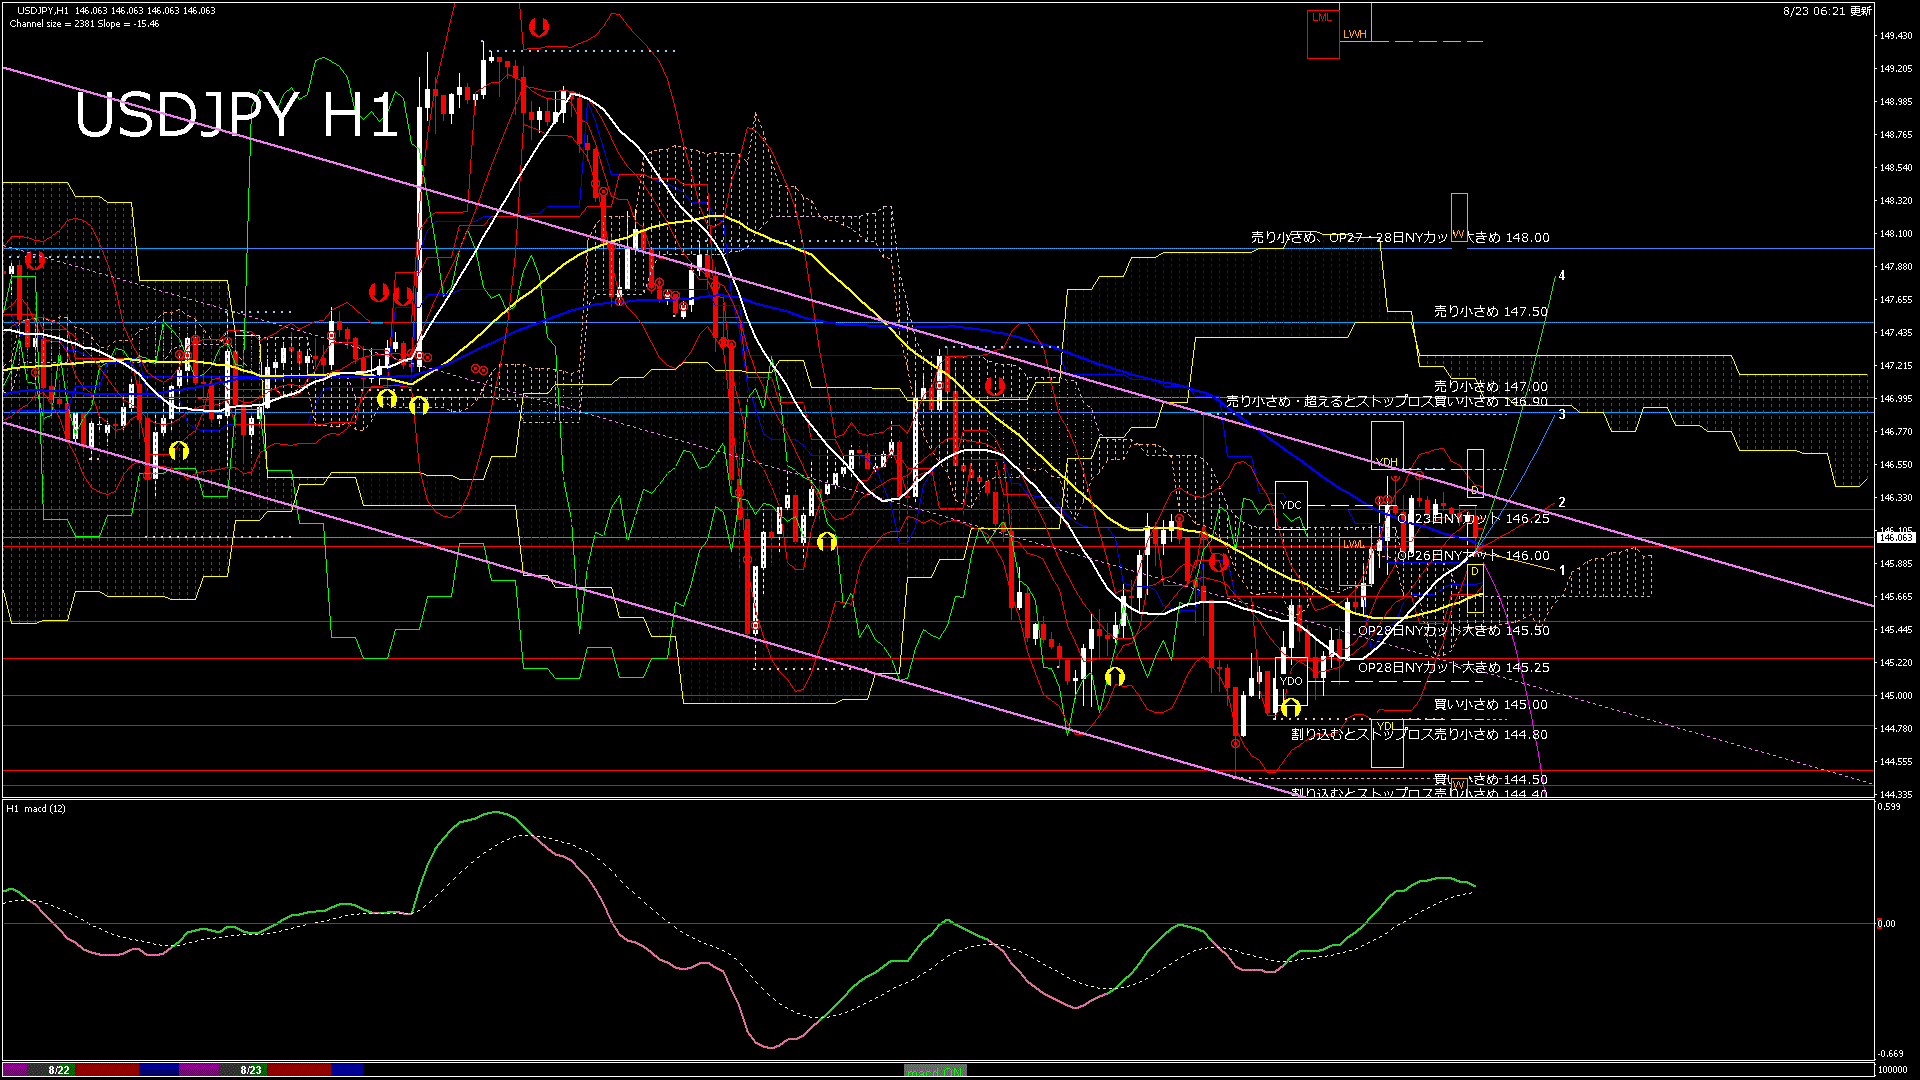The width and height of the screenshot is (1920, 1080).
Task: Click the YDC yesterday-close label box
Action: [1291, 505]
